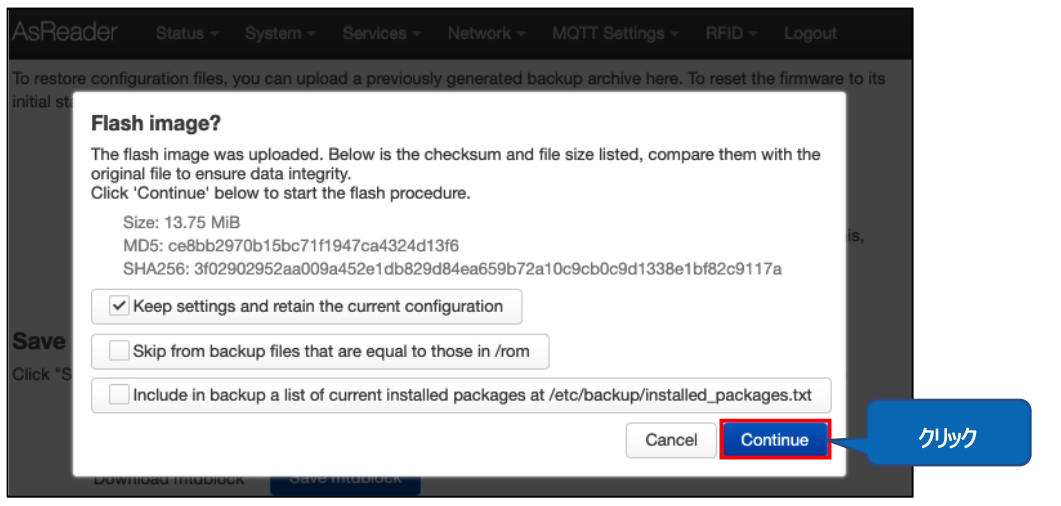Expand the RFID menu
This screenshot has height=506, width=1061.
click(x=730, y=33)
